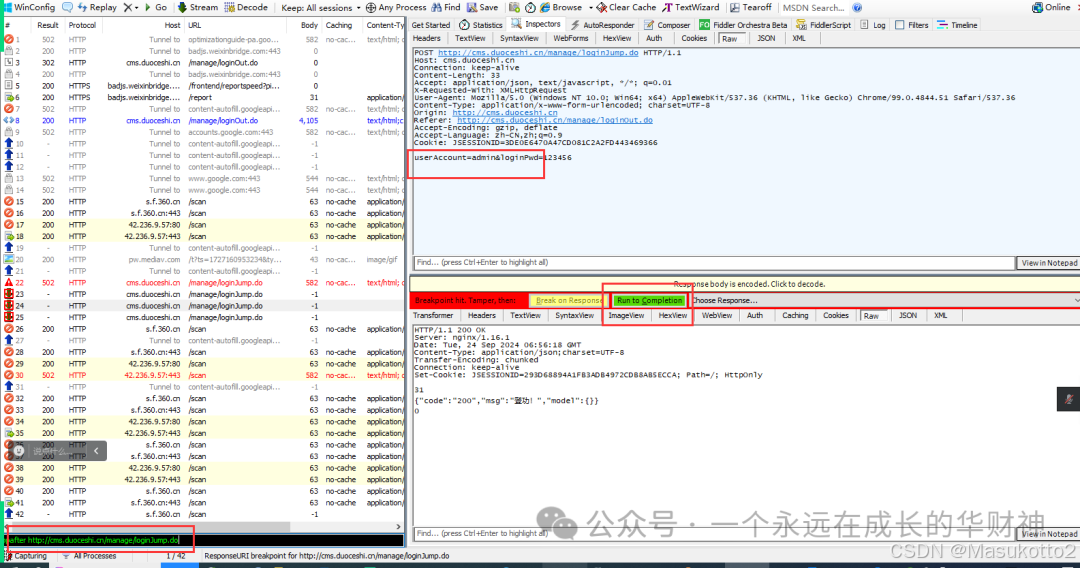The width and height of the screenshot is (1080, 568).
Task: Expand the Choose Response dropdown
Action: (x=884, y=301)
